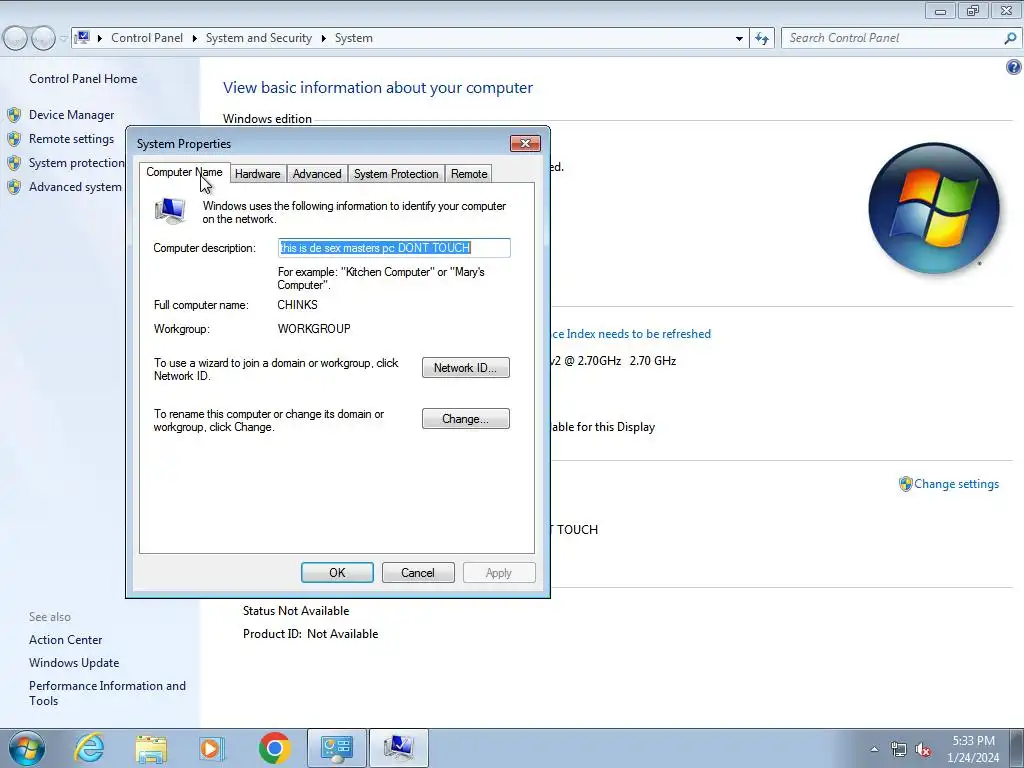Switch to the Computer Name tab
This screenshot has height=768, width=1024.
[x=184, y=172]
